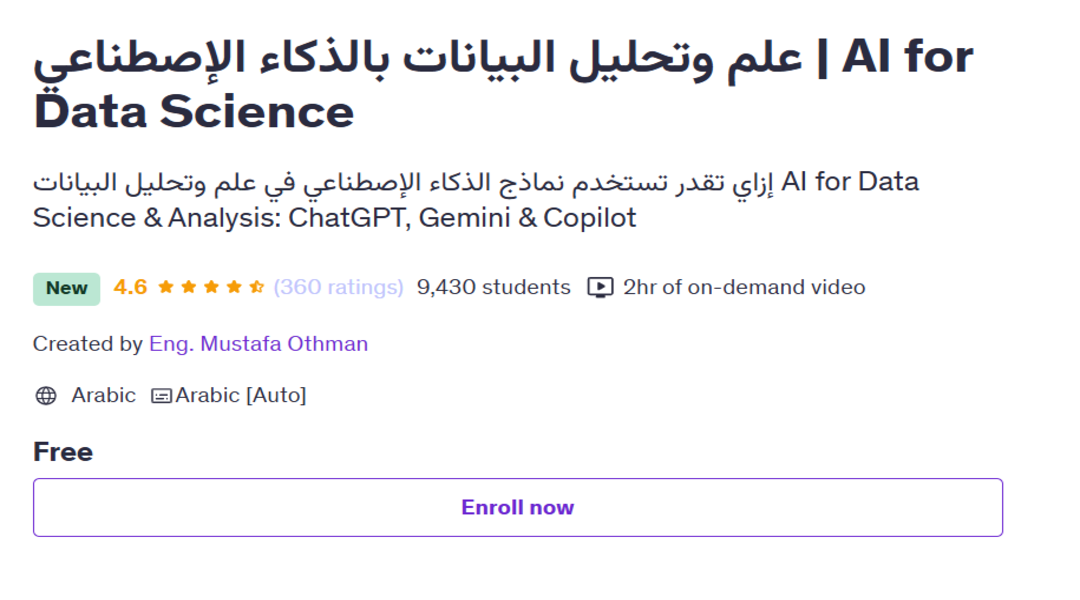Click the Enroll now button

517,507
